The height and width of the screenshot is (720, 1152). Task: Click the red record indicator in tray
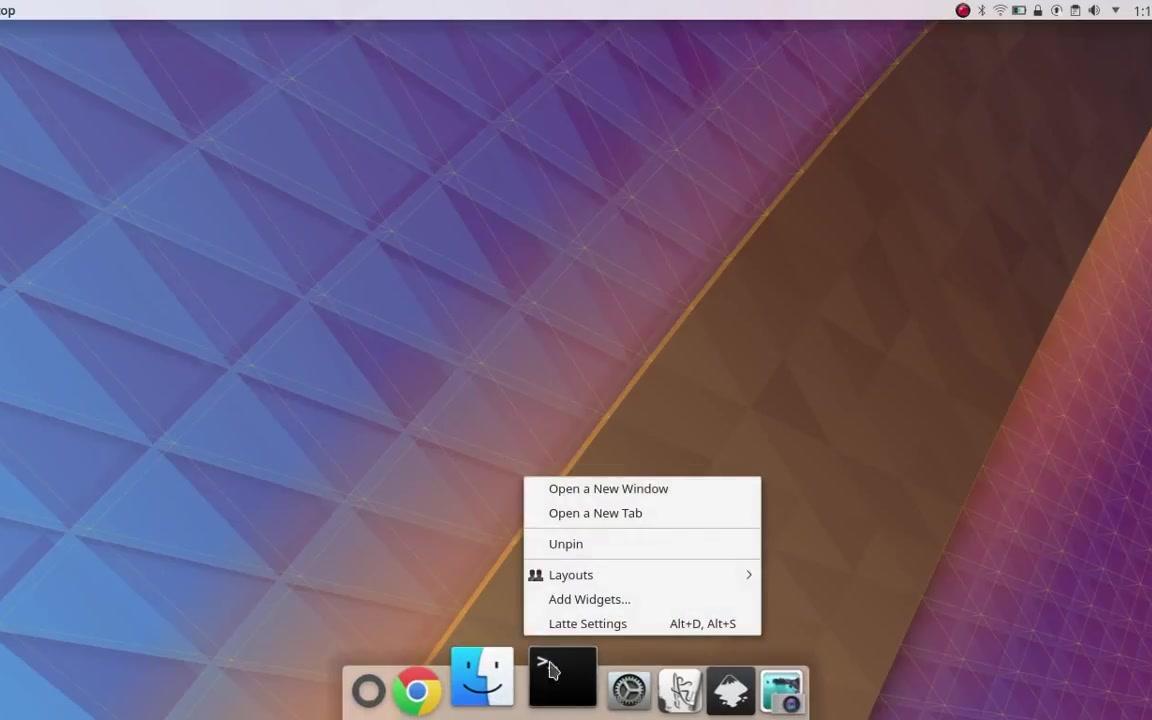point(962,10)
